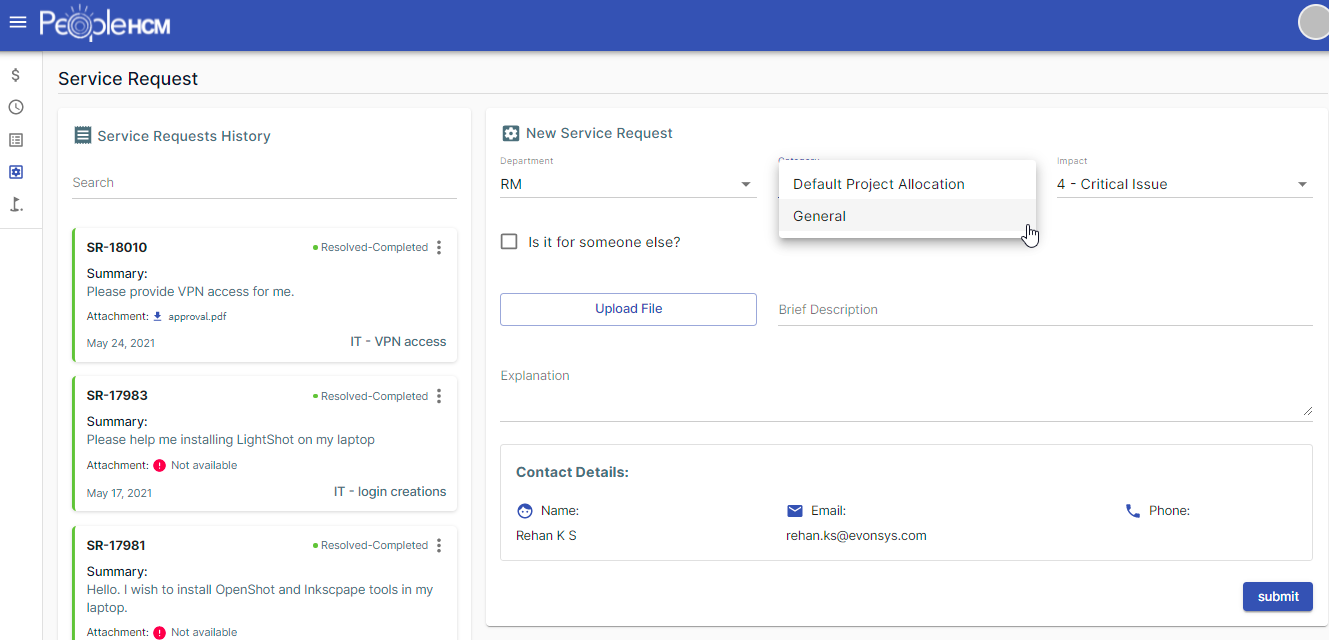This screenshot has height=640, width=1329.
Task: Click into the Explanation text area
Action: point(905,396)
